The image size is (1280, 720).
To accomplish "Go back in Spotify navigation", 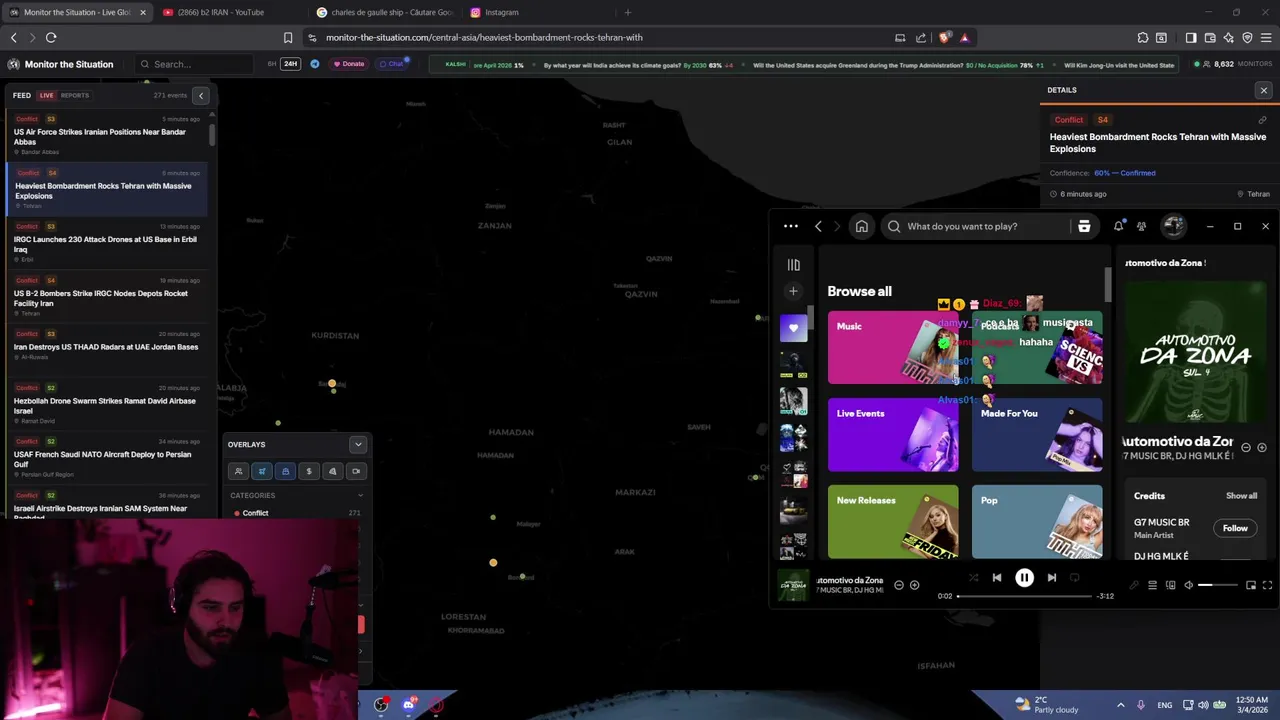I will [818, 226].
